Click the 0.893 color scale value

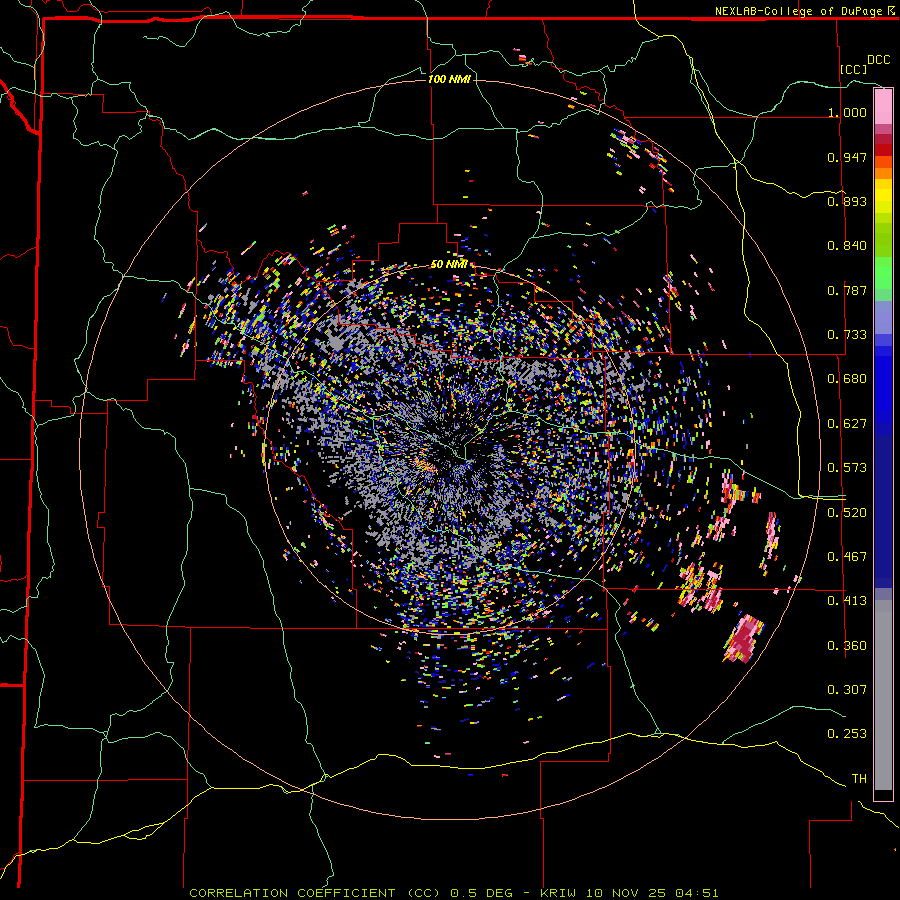pos(847,201)
